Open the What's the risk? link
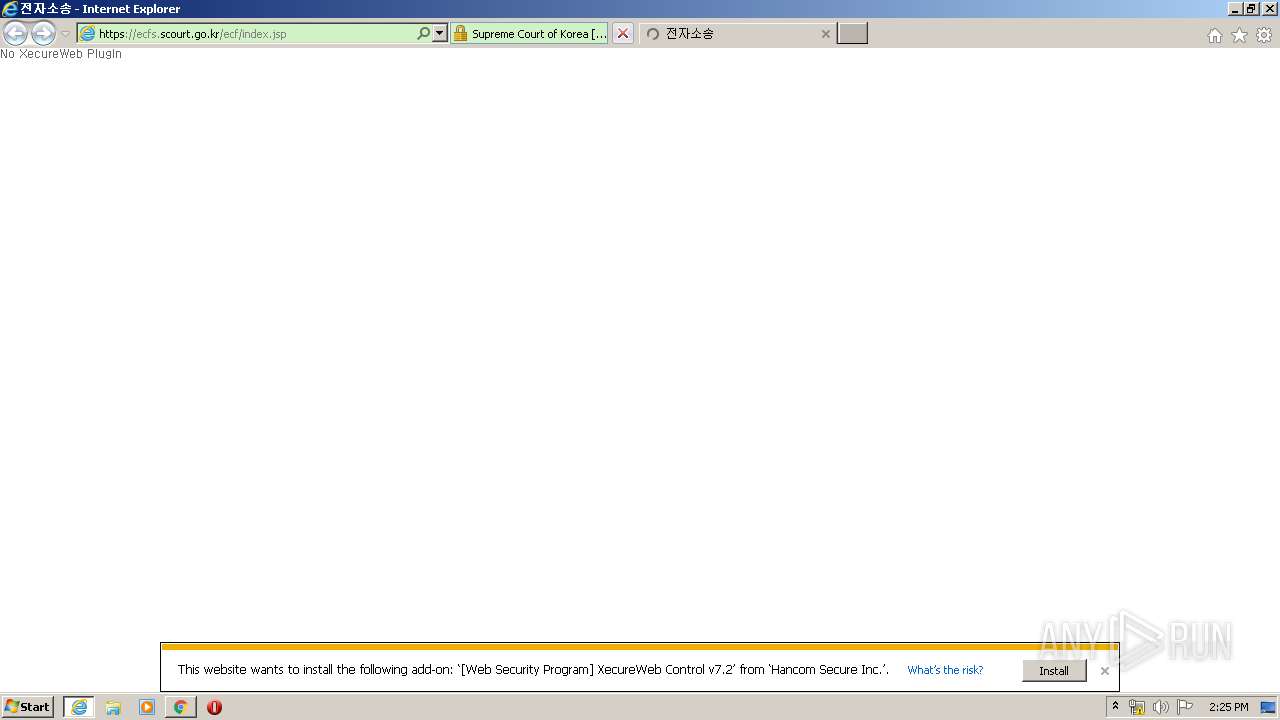 [945, 670]
